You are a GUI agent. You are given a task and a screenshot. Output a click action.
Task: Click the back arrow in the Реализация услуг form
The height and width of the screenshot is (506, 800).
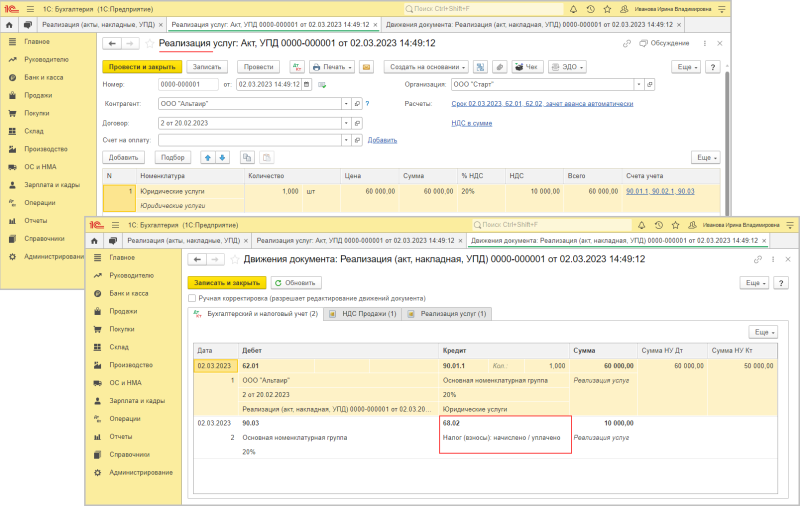(x=112, y=44)
